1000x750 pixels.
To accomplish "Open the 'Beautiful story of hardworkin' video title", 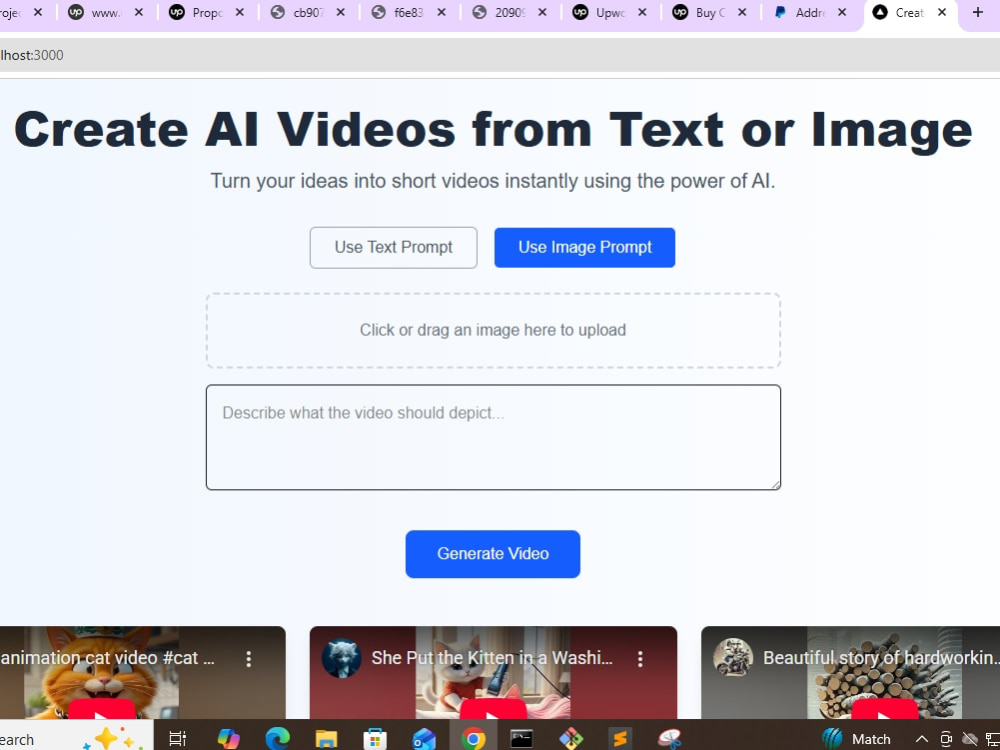I will click(881, 658).
